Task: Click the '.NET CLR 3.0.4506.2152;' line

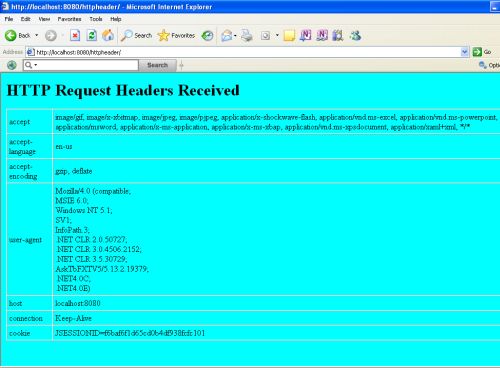Action: 99,249
